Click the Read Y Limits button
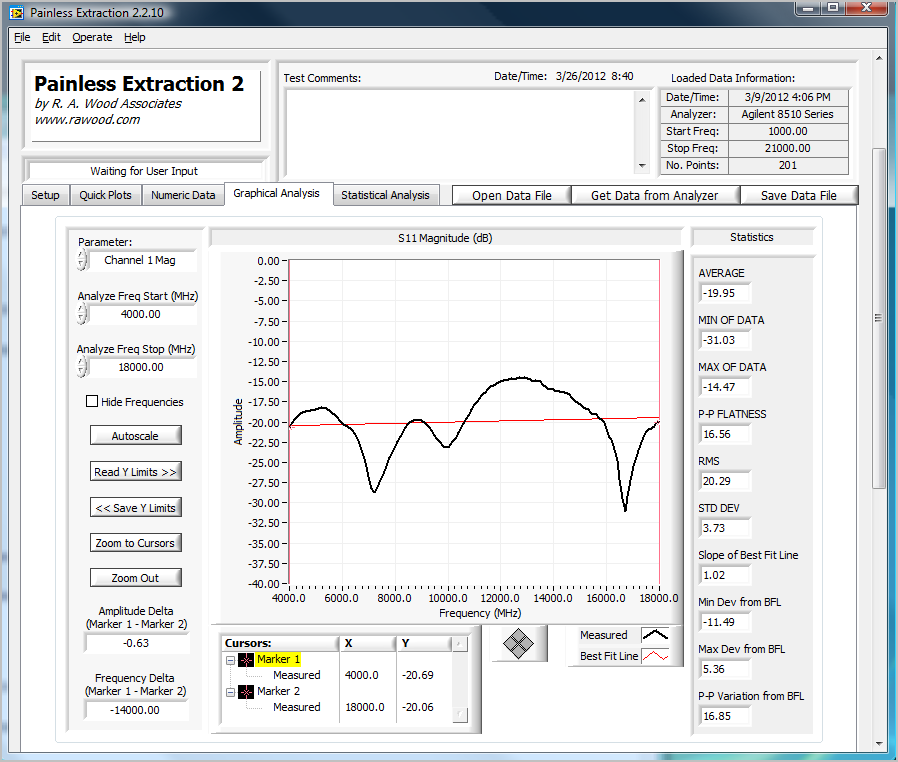The image size is (898, 762). [x=136, y=472]
